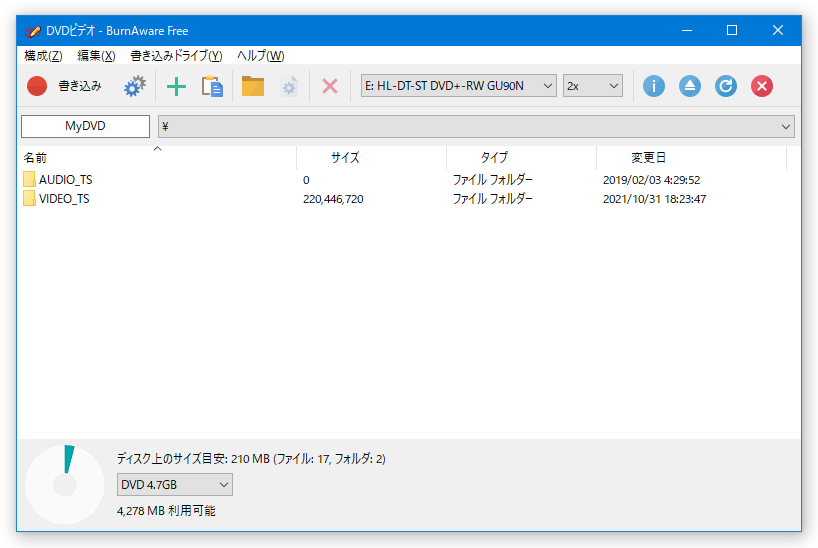Sort by the サイズ column header
Screen dimensions: 818x548
pyautogui.click(x=371, y=158)
